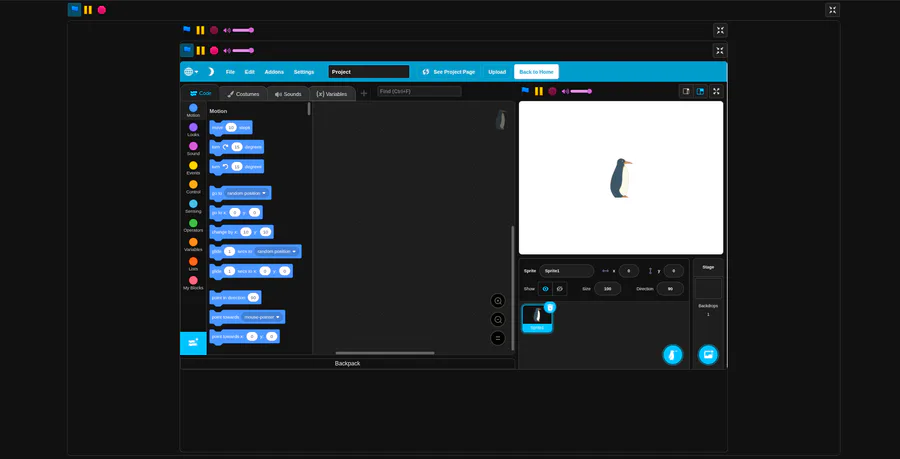Click the plus icon beside Variables tab
Image resolution: width=900 pixels, height=459 pixels.
(364, 93)
